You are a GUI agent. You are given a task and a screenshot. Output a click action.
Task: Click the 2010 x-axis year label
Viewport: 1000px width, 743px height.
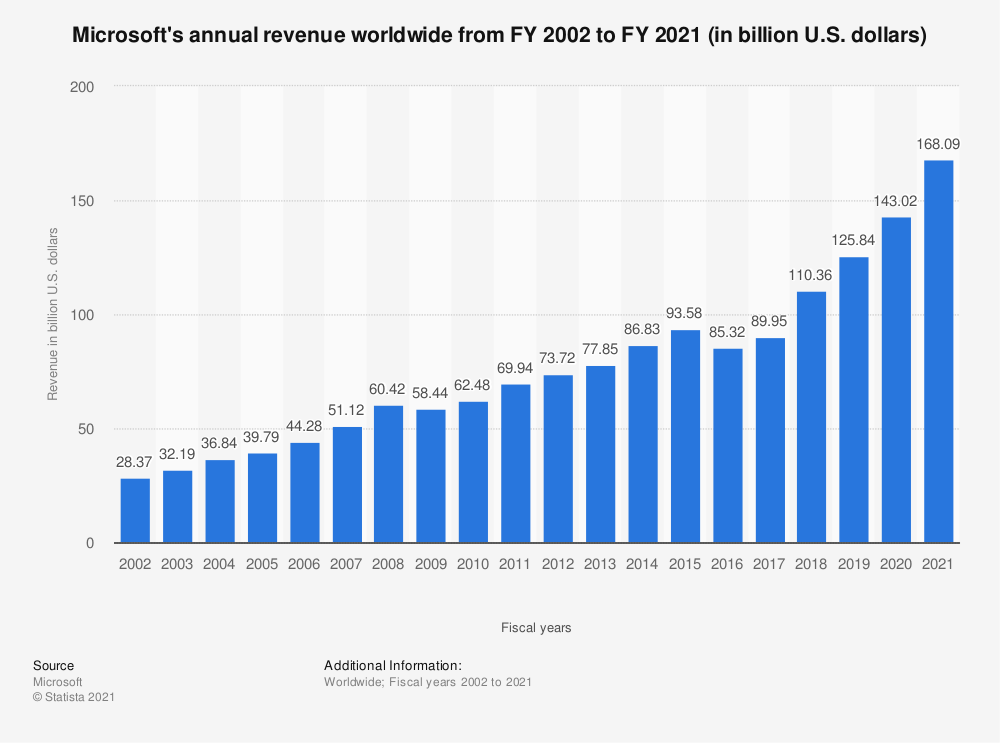point(473,564)
